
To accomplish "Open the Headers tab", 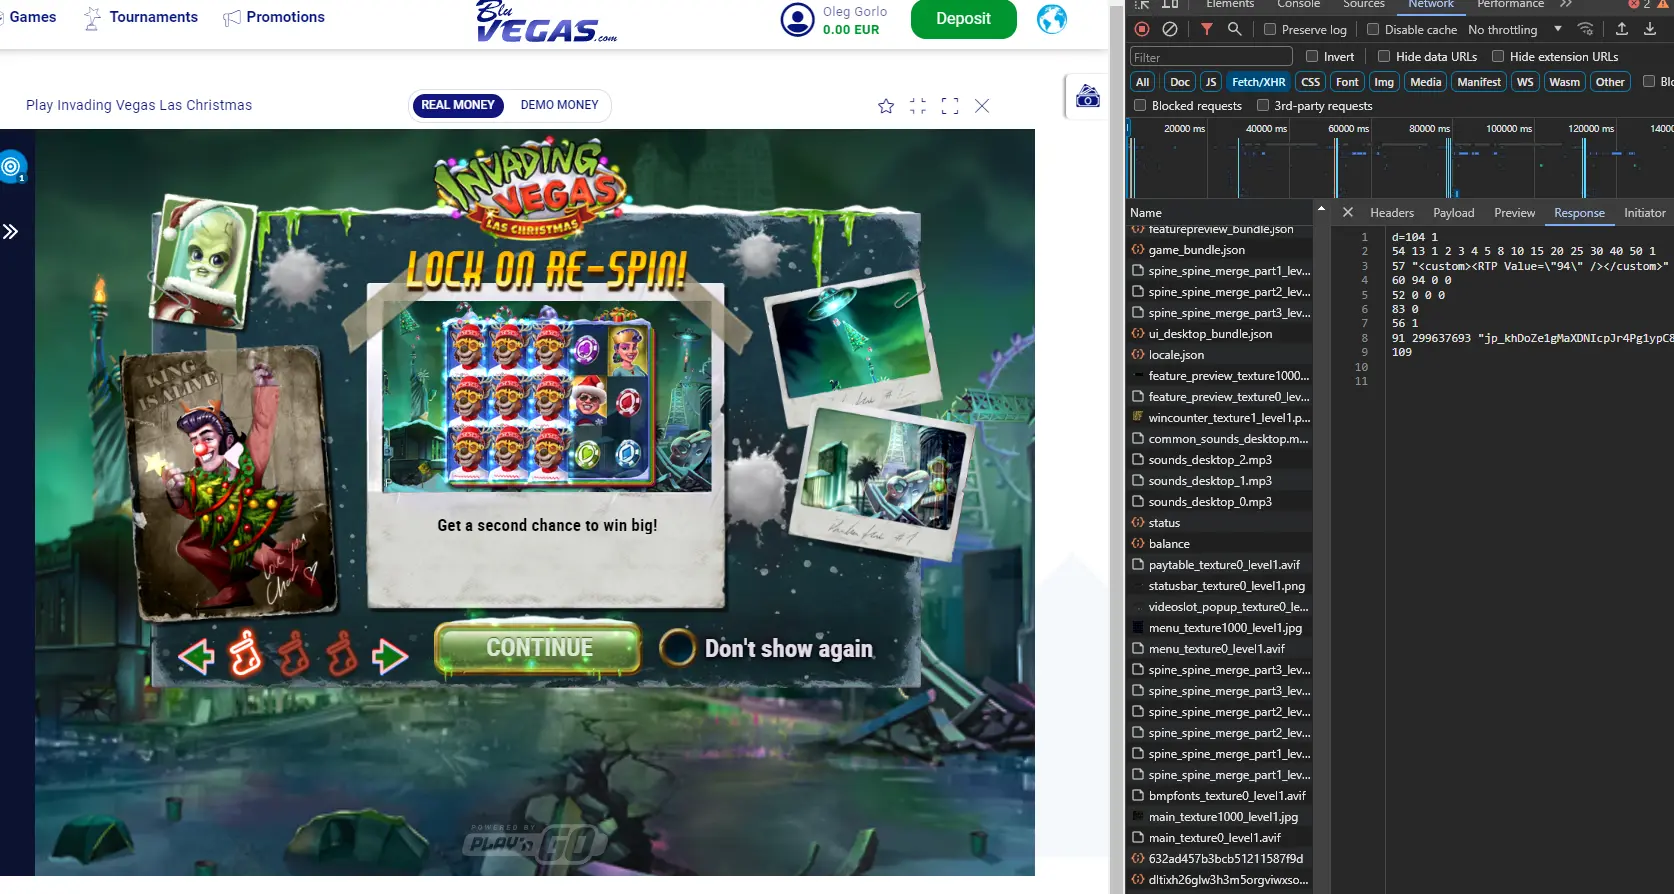I will (x=1392, y=213).
